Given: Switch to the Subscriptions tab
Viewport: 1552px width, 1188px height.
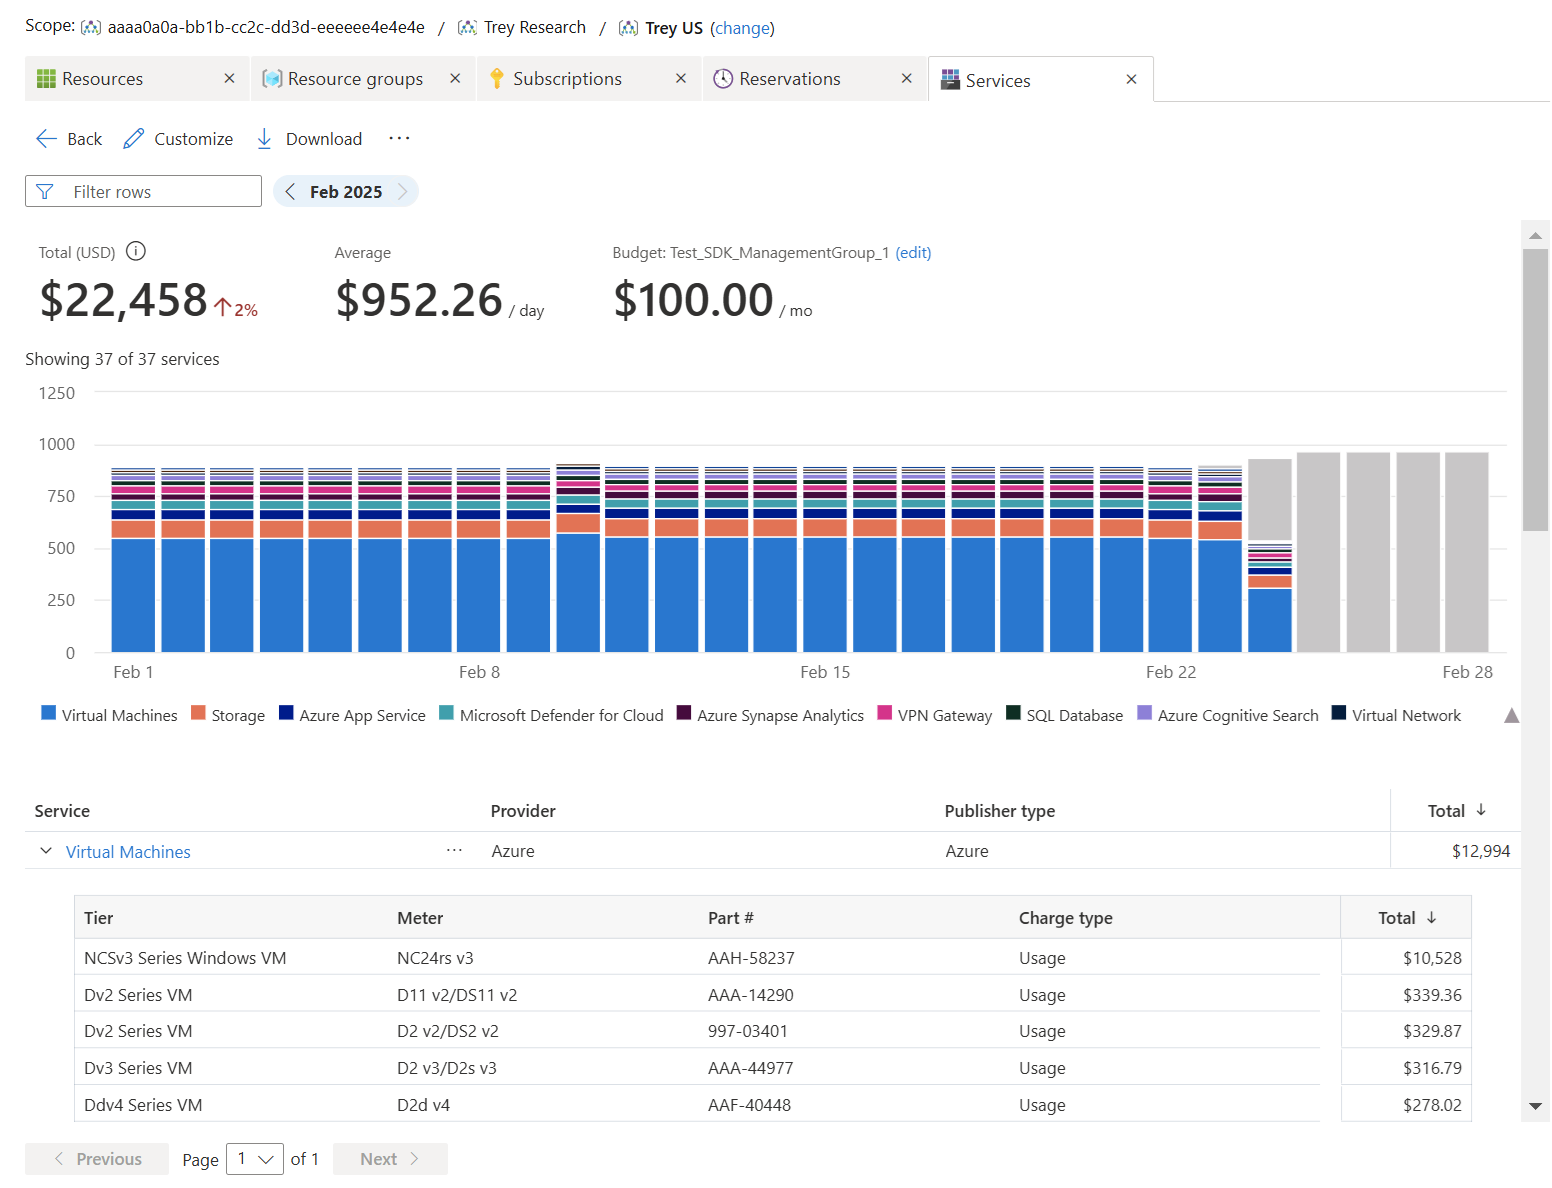Looking at the screenshot, I should click(567, 79).
